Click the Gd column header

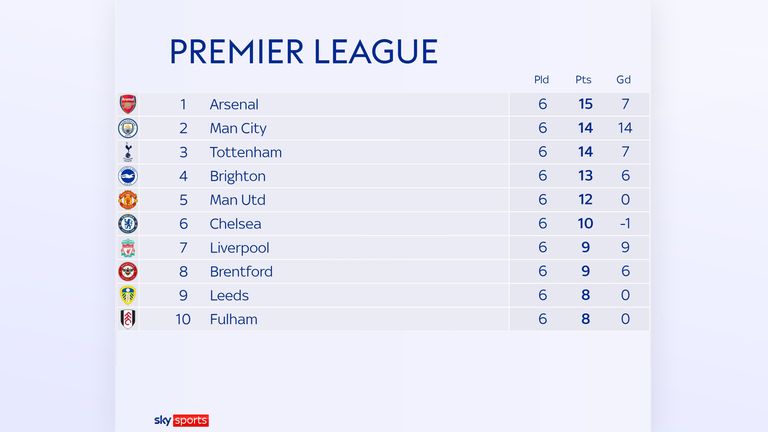(x=624, y=80)
